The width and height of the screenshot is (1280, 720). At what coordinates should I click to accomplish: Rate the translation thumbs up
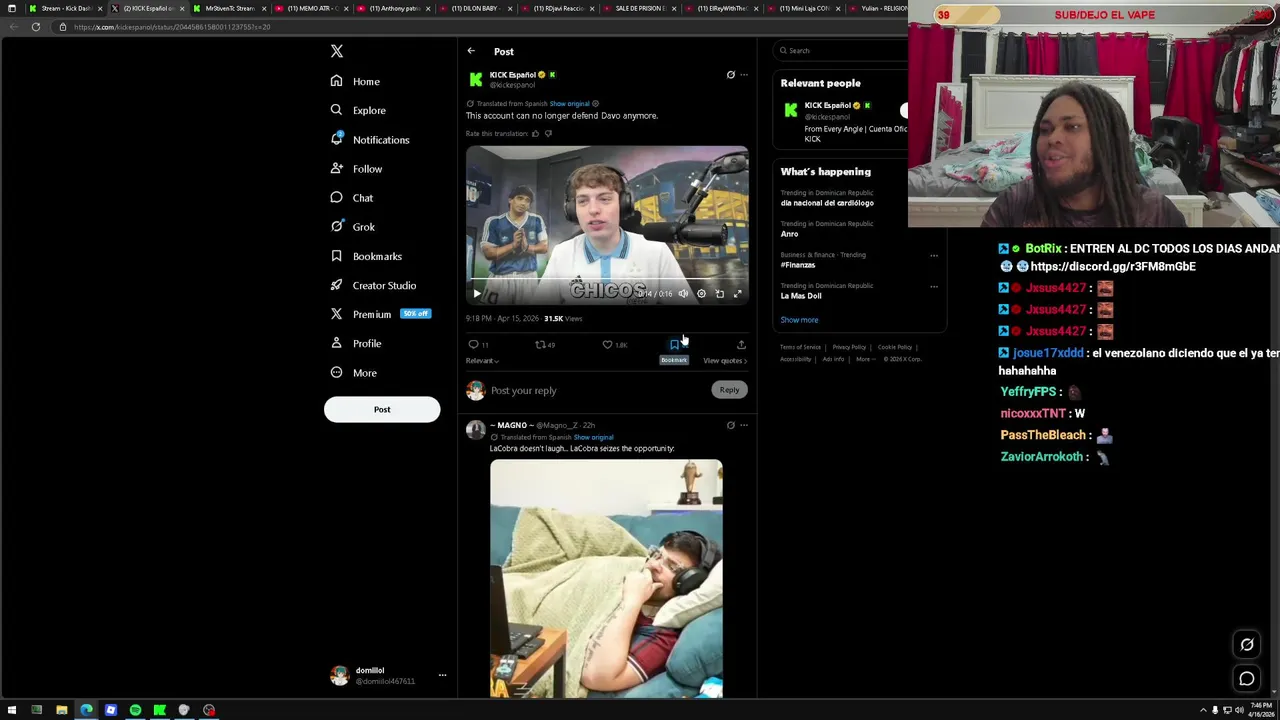click(x=535, y=133)
